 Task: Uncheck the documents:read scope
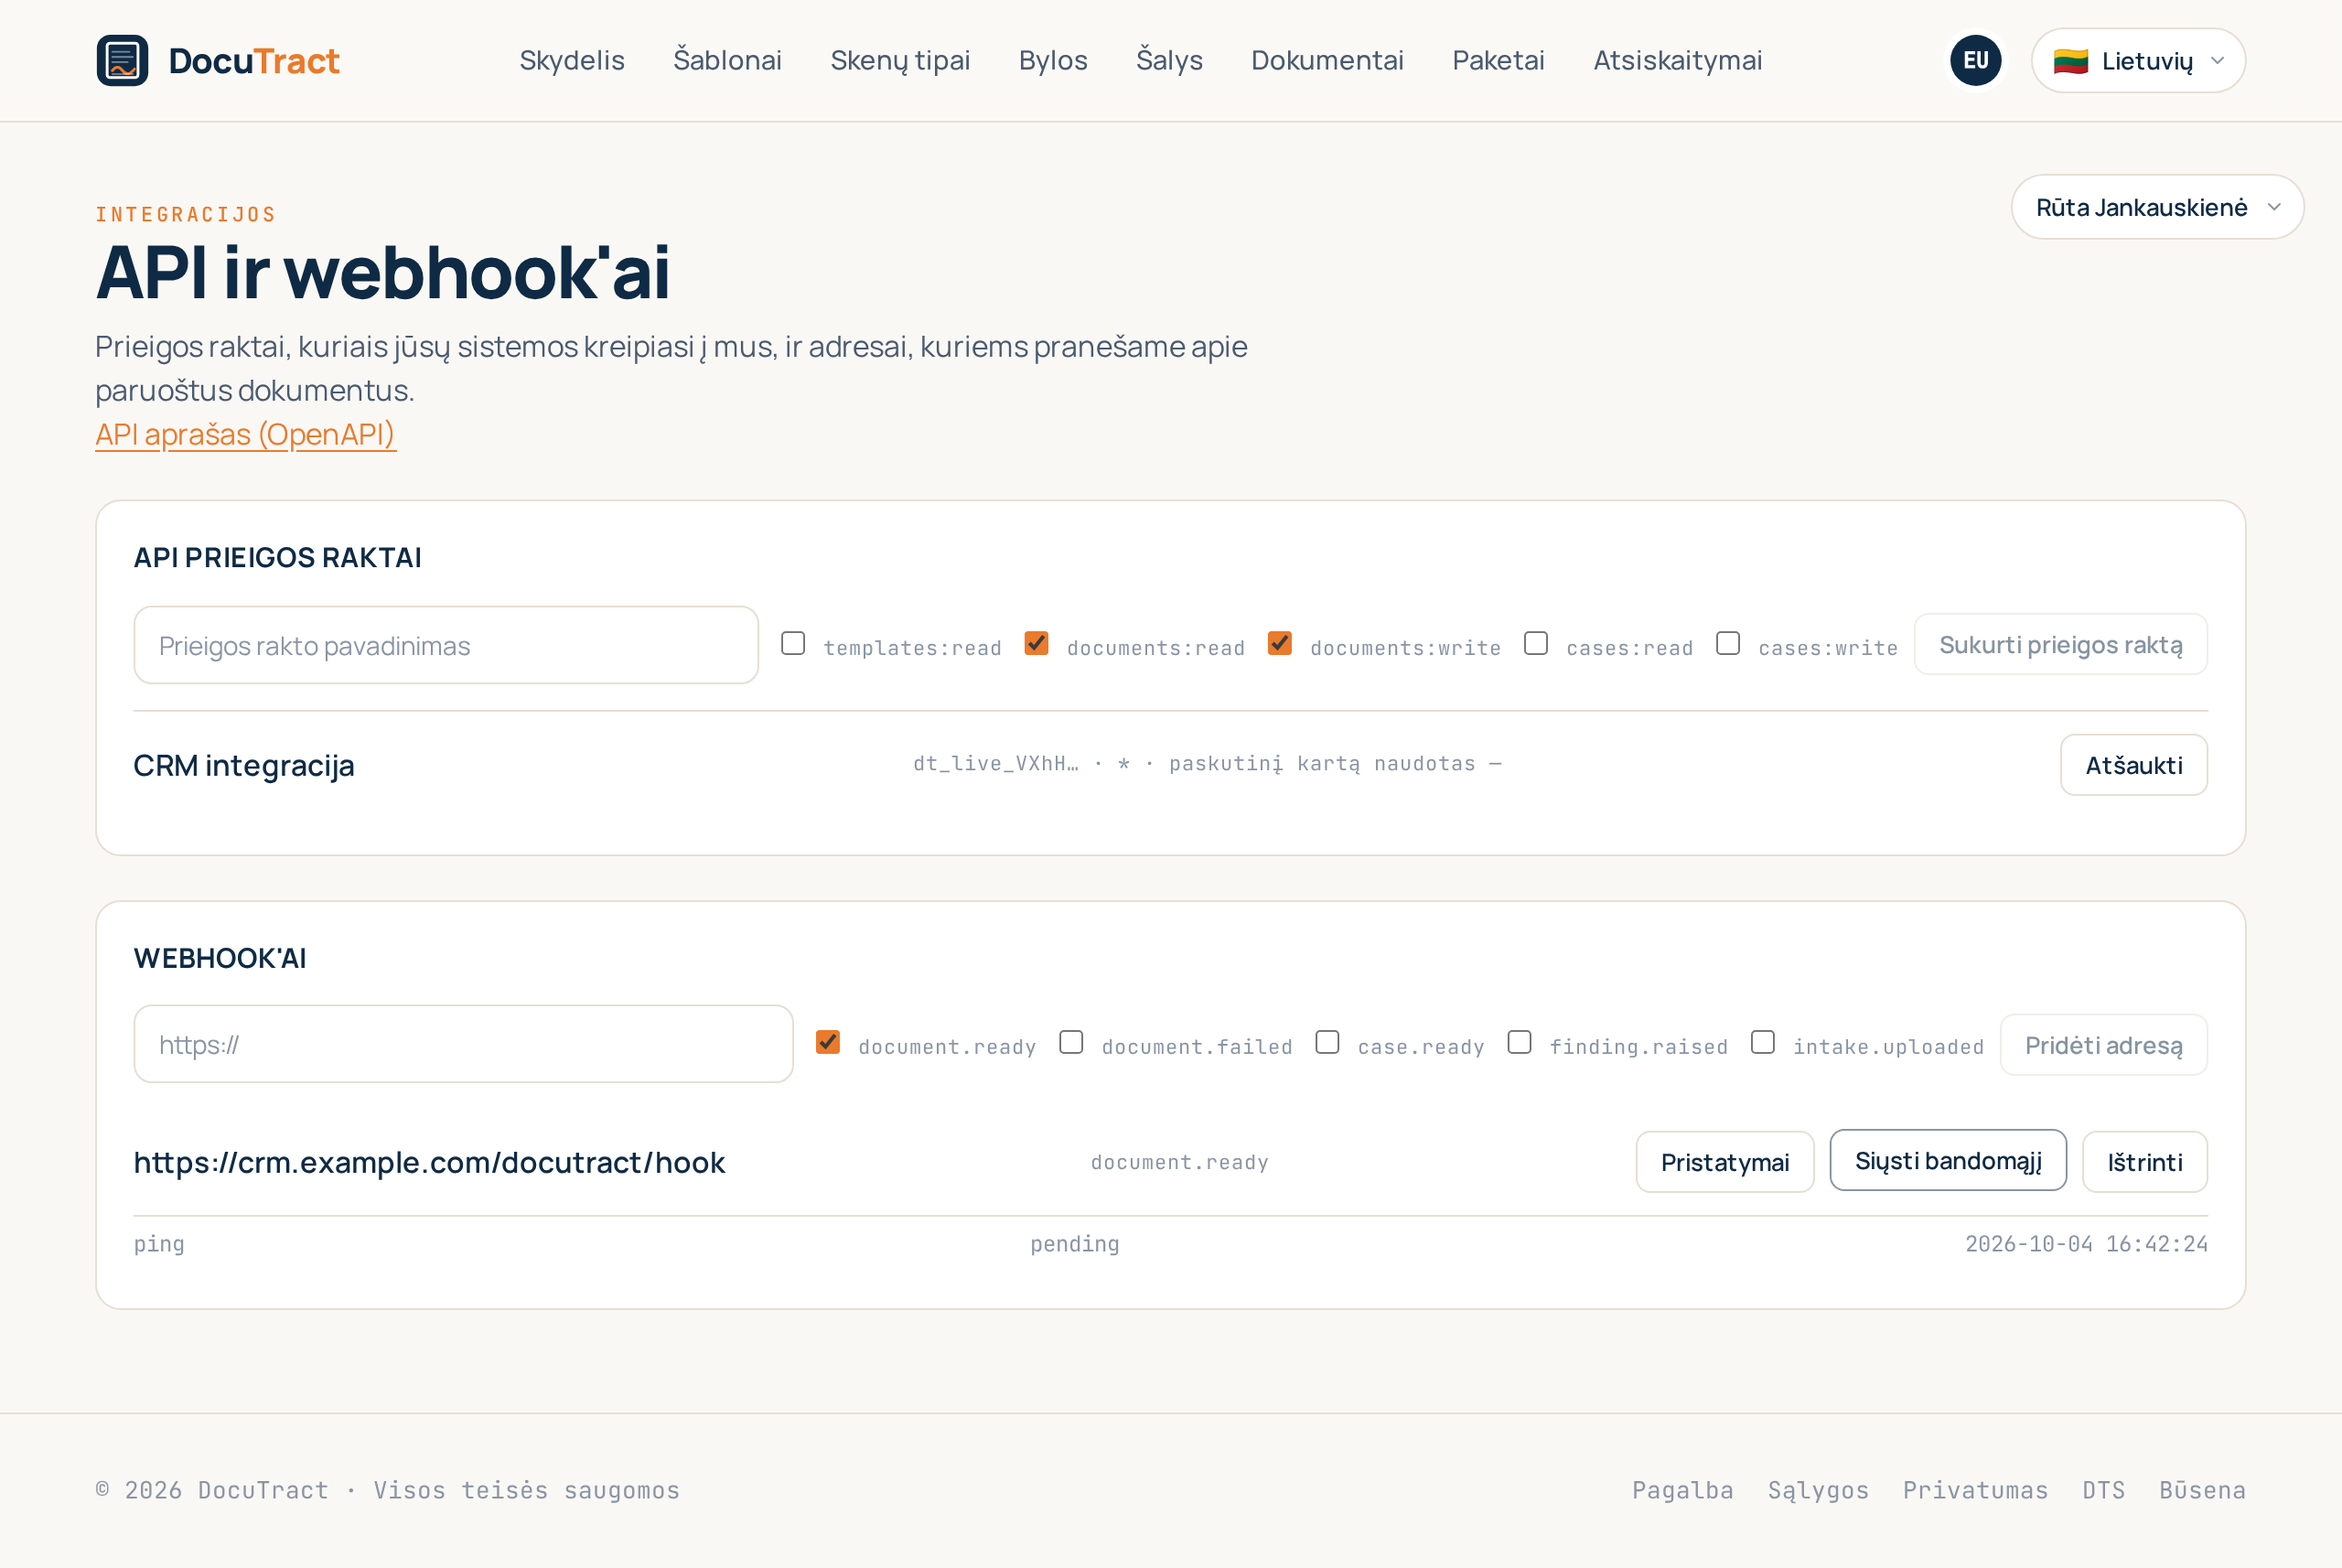(1036, 643)
